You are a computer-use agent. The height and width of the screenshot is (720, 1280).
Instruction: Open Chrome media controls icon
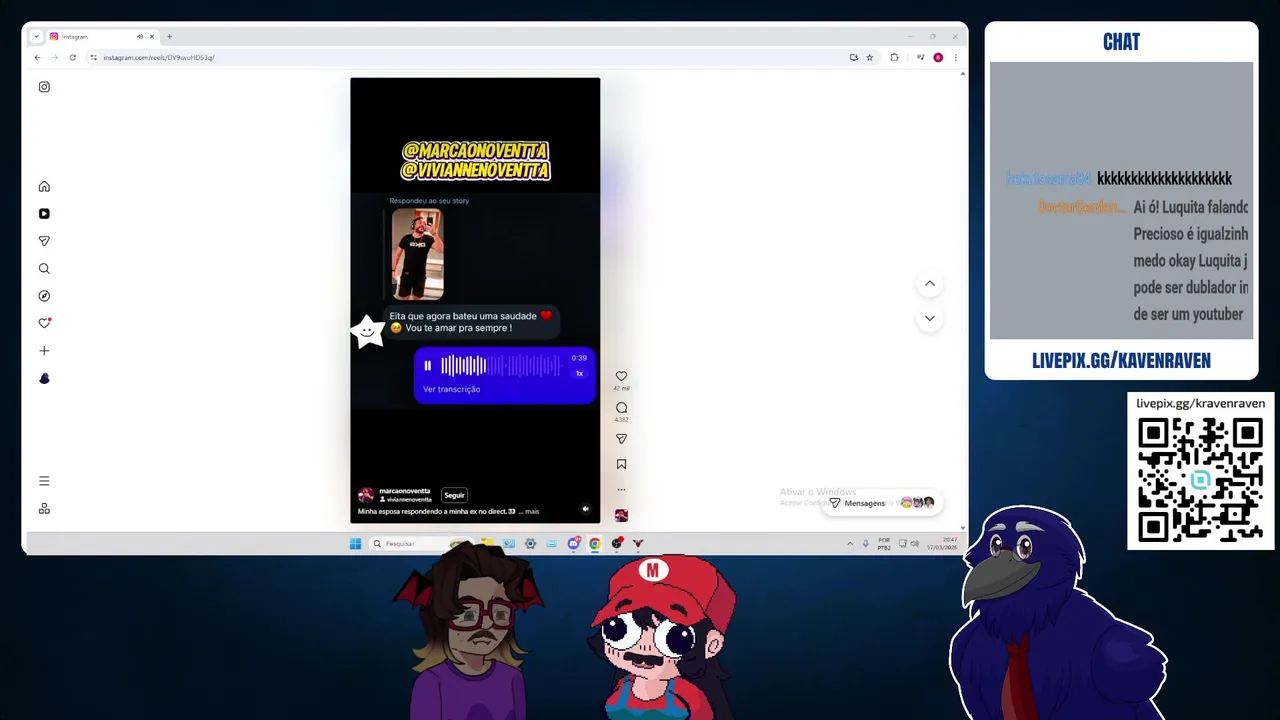click(x=920, y=58)
